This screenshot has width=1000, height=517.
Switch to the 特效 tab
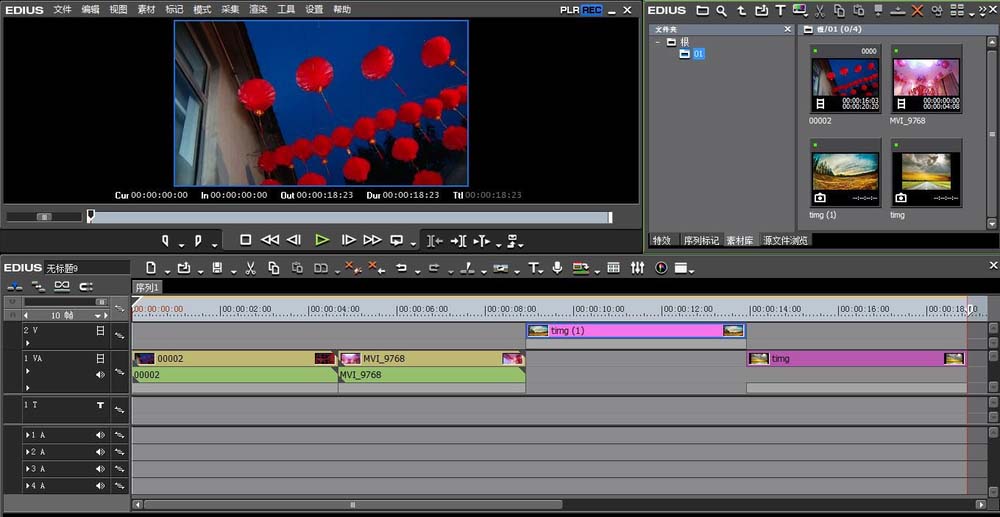coord(661,240)
